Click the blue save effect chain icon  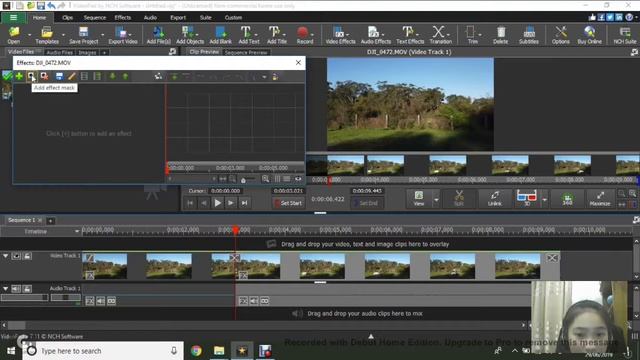coord(59,76)
